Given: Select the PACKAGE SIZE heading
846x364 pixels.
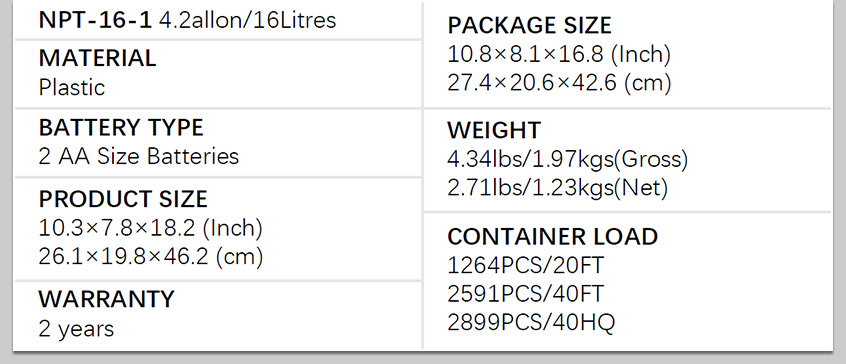Looking at the screenshot, I should click(x=530, y=26).
